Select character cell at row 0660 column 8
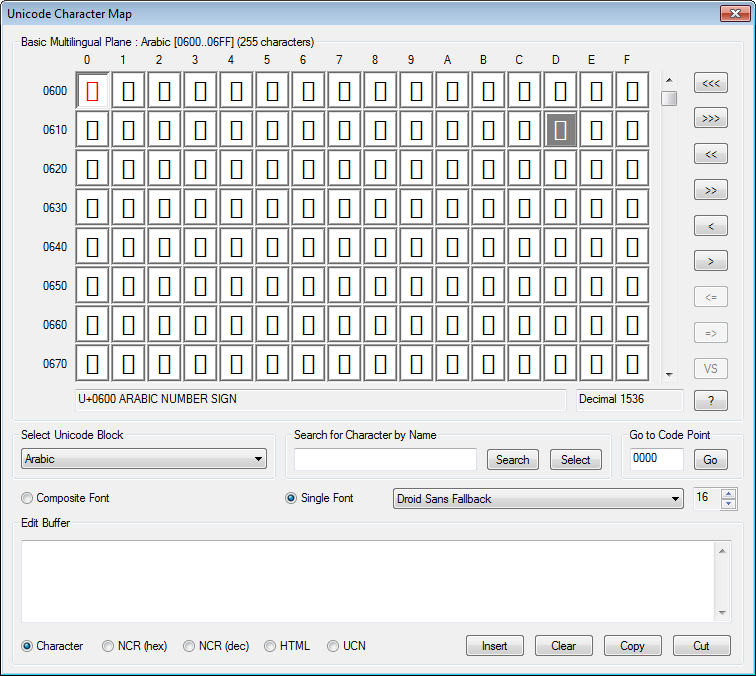The image size is (756, 676). [380, 325]
